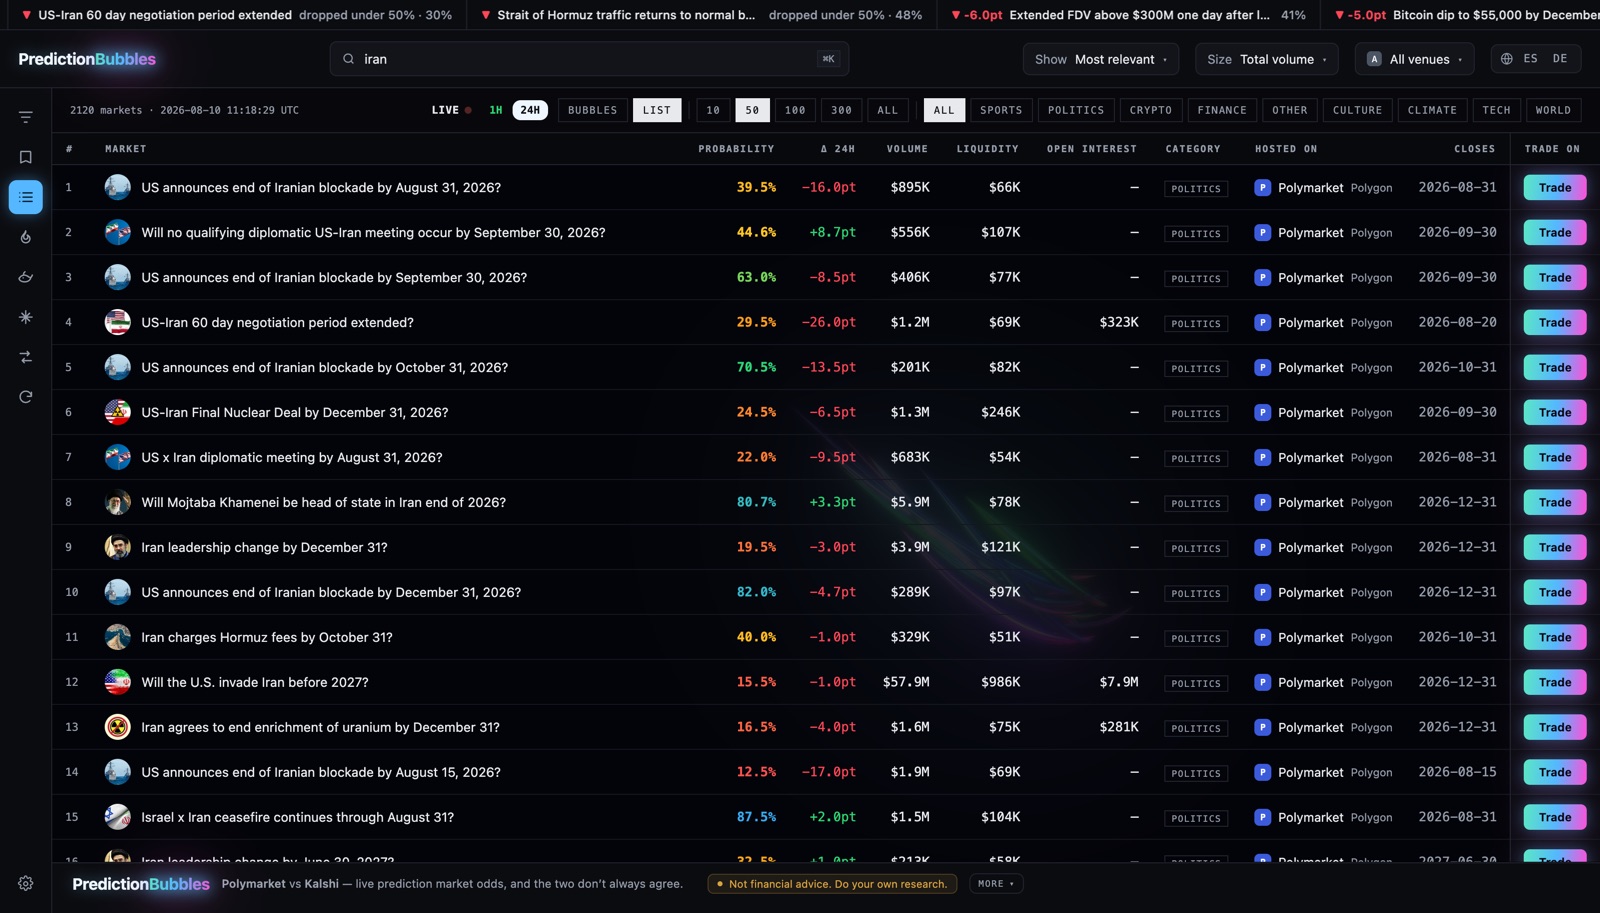Switch to BUBBLES view

[x=593, y=110]
